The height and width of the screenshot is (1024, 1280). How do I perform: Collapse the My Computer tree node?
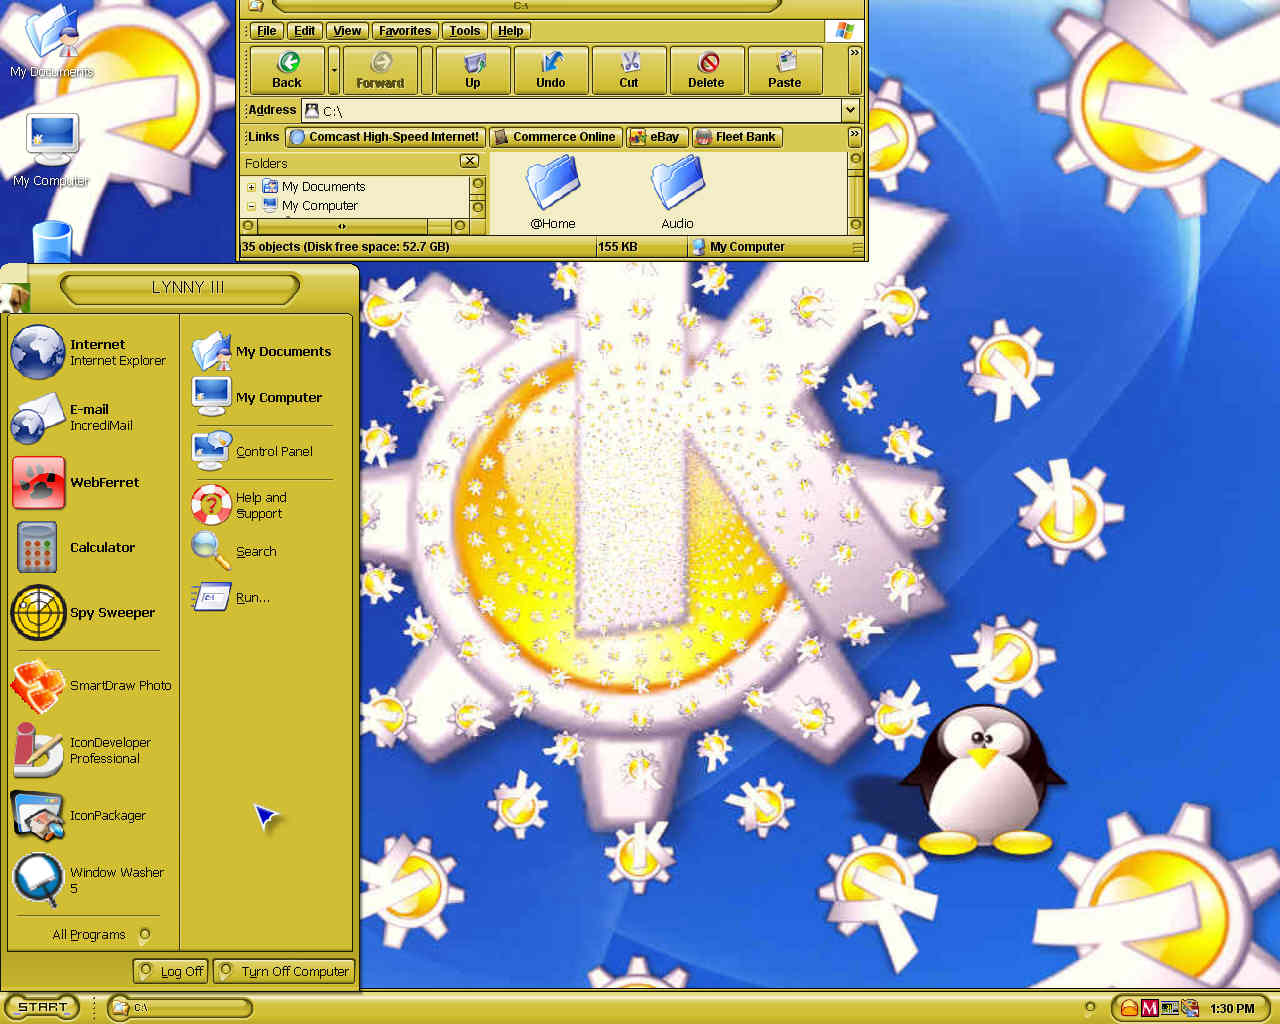coord(251,206)
